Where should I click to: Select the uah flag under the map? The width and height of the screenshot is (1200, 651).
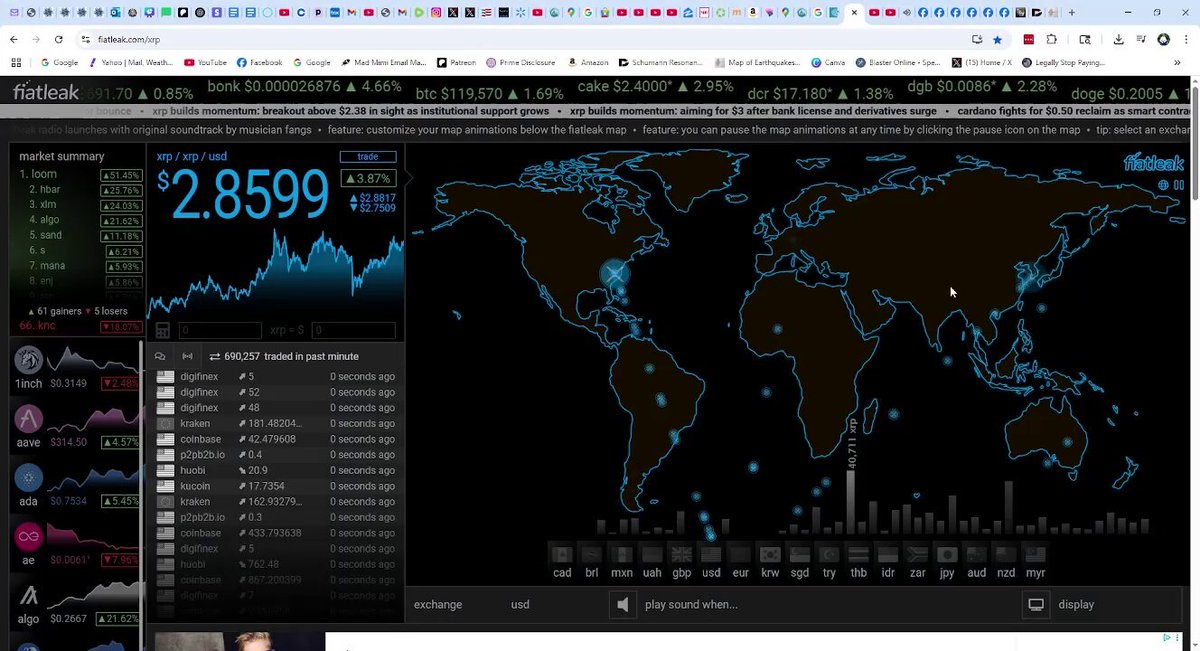click(651, 554)
